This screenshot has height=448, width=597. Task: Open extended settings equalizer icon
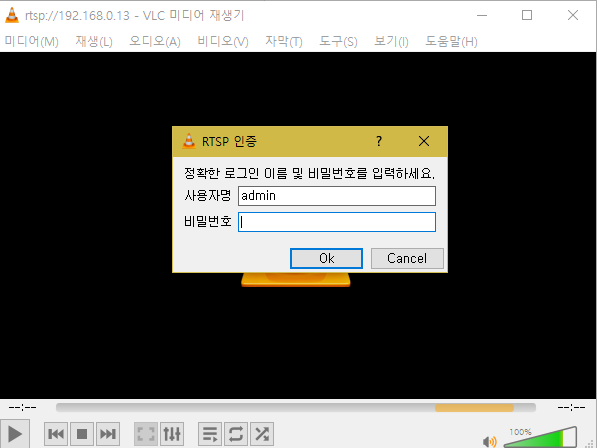tap(172, 434)
